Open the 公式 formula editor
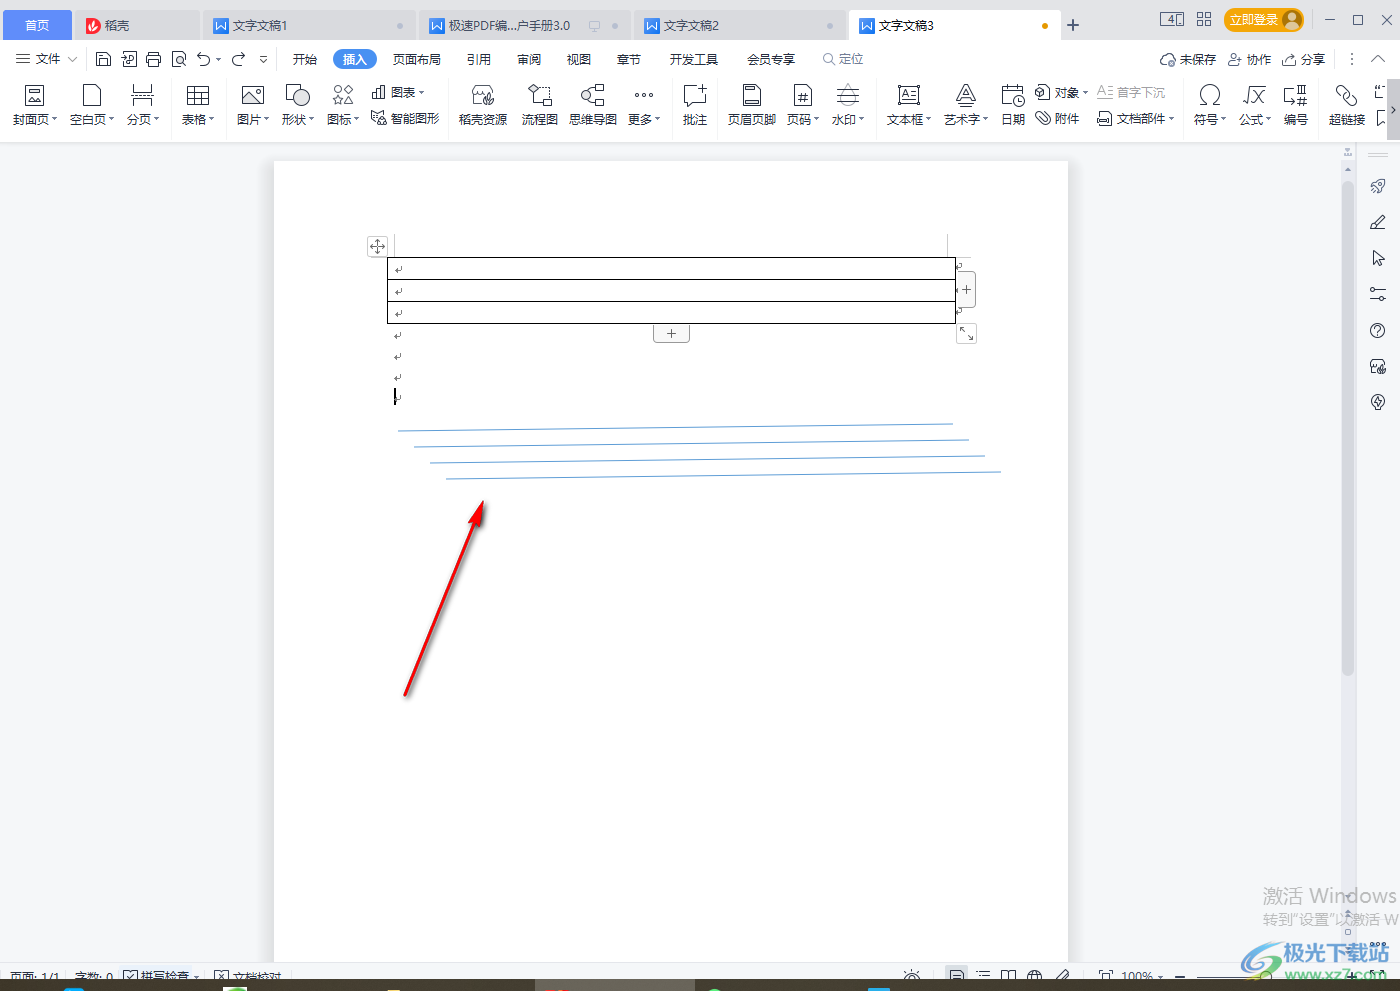This screenshot has height=991, width=1400. (1255, 105)
